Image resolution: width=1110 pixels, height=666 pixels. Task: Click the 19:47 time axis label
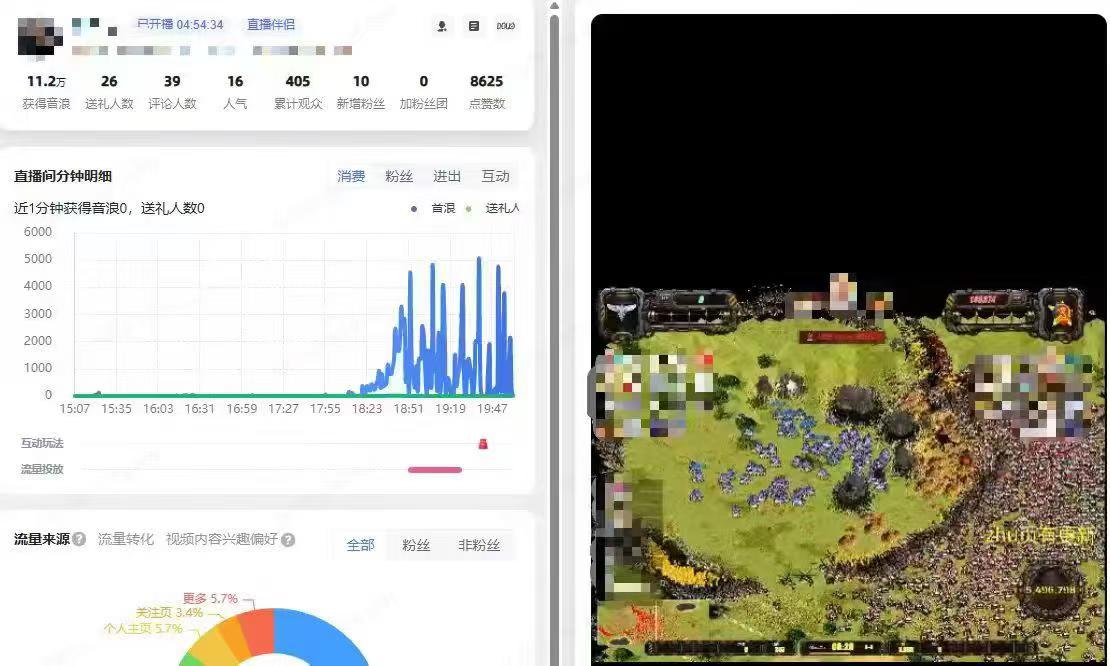(x=492, y=409)
